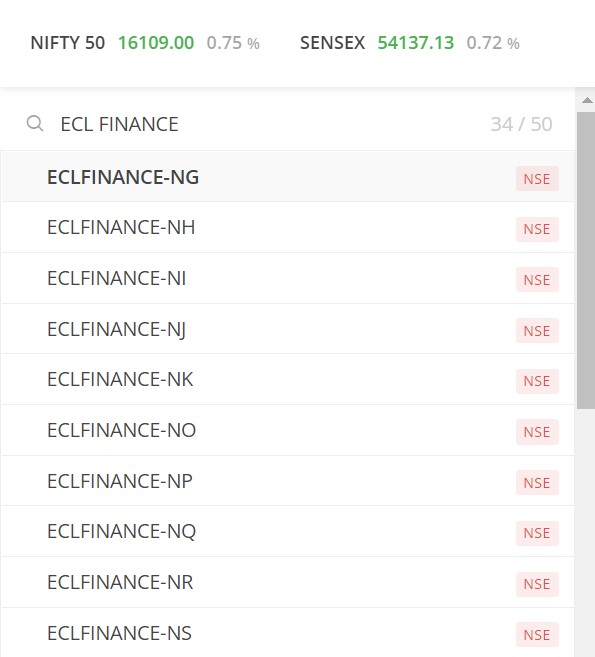Image resolution: width=595 pixels, height=657 pixels.
Task: Click the SENSEX value 54137.13
Action: click(x=416, y=43)
